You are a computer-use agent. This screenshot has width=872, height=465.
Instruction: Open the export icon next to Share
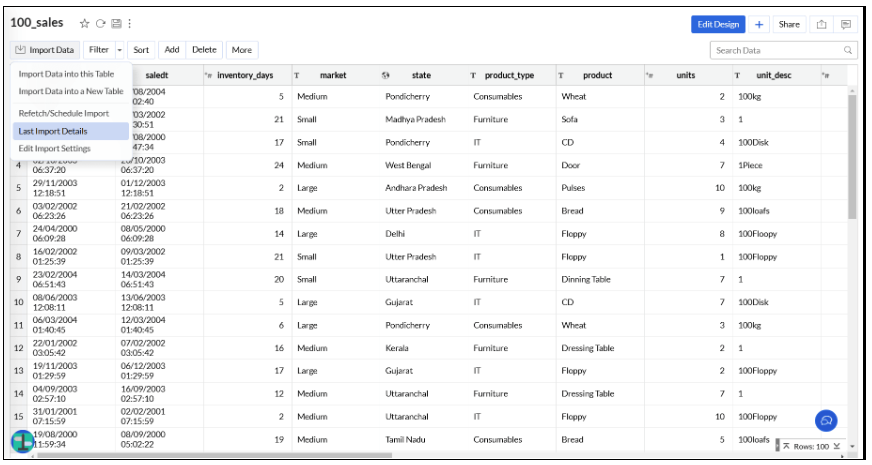(x=821, y=24)
